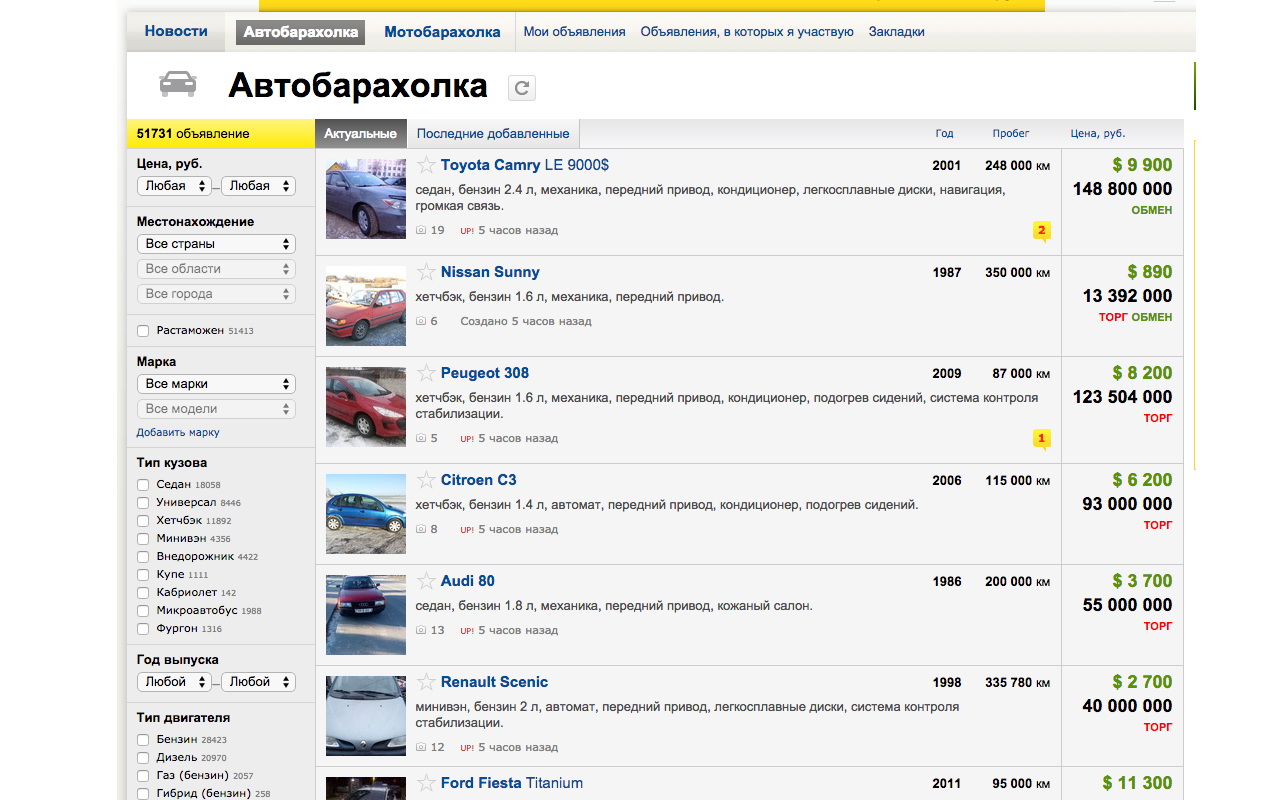Open the Мотобарахолка section tab
This screenshot has width=1280, height=800.
[x=442, y=32]
